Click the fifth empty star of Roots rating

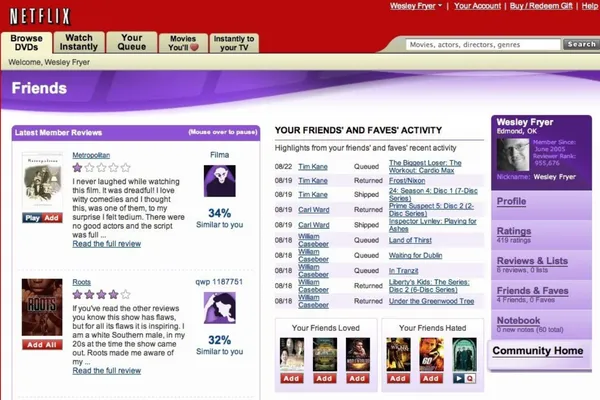tap(126, 294)
